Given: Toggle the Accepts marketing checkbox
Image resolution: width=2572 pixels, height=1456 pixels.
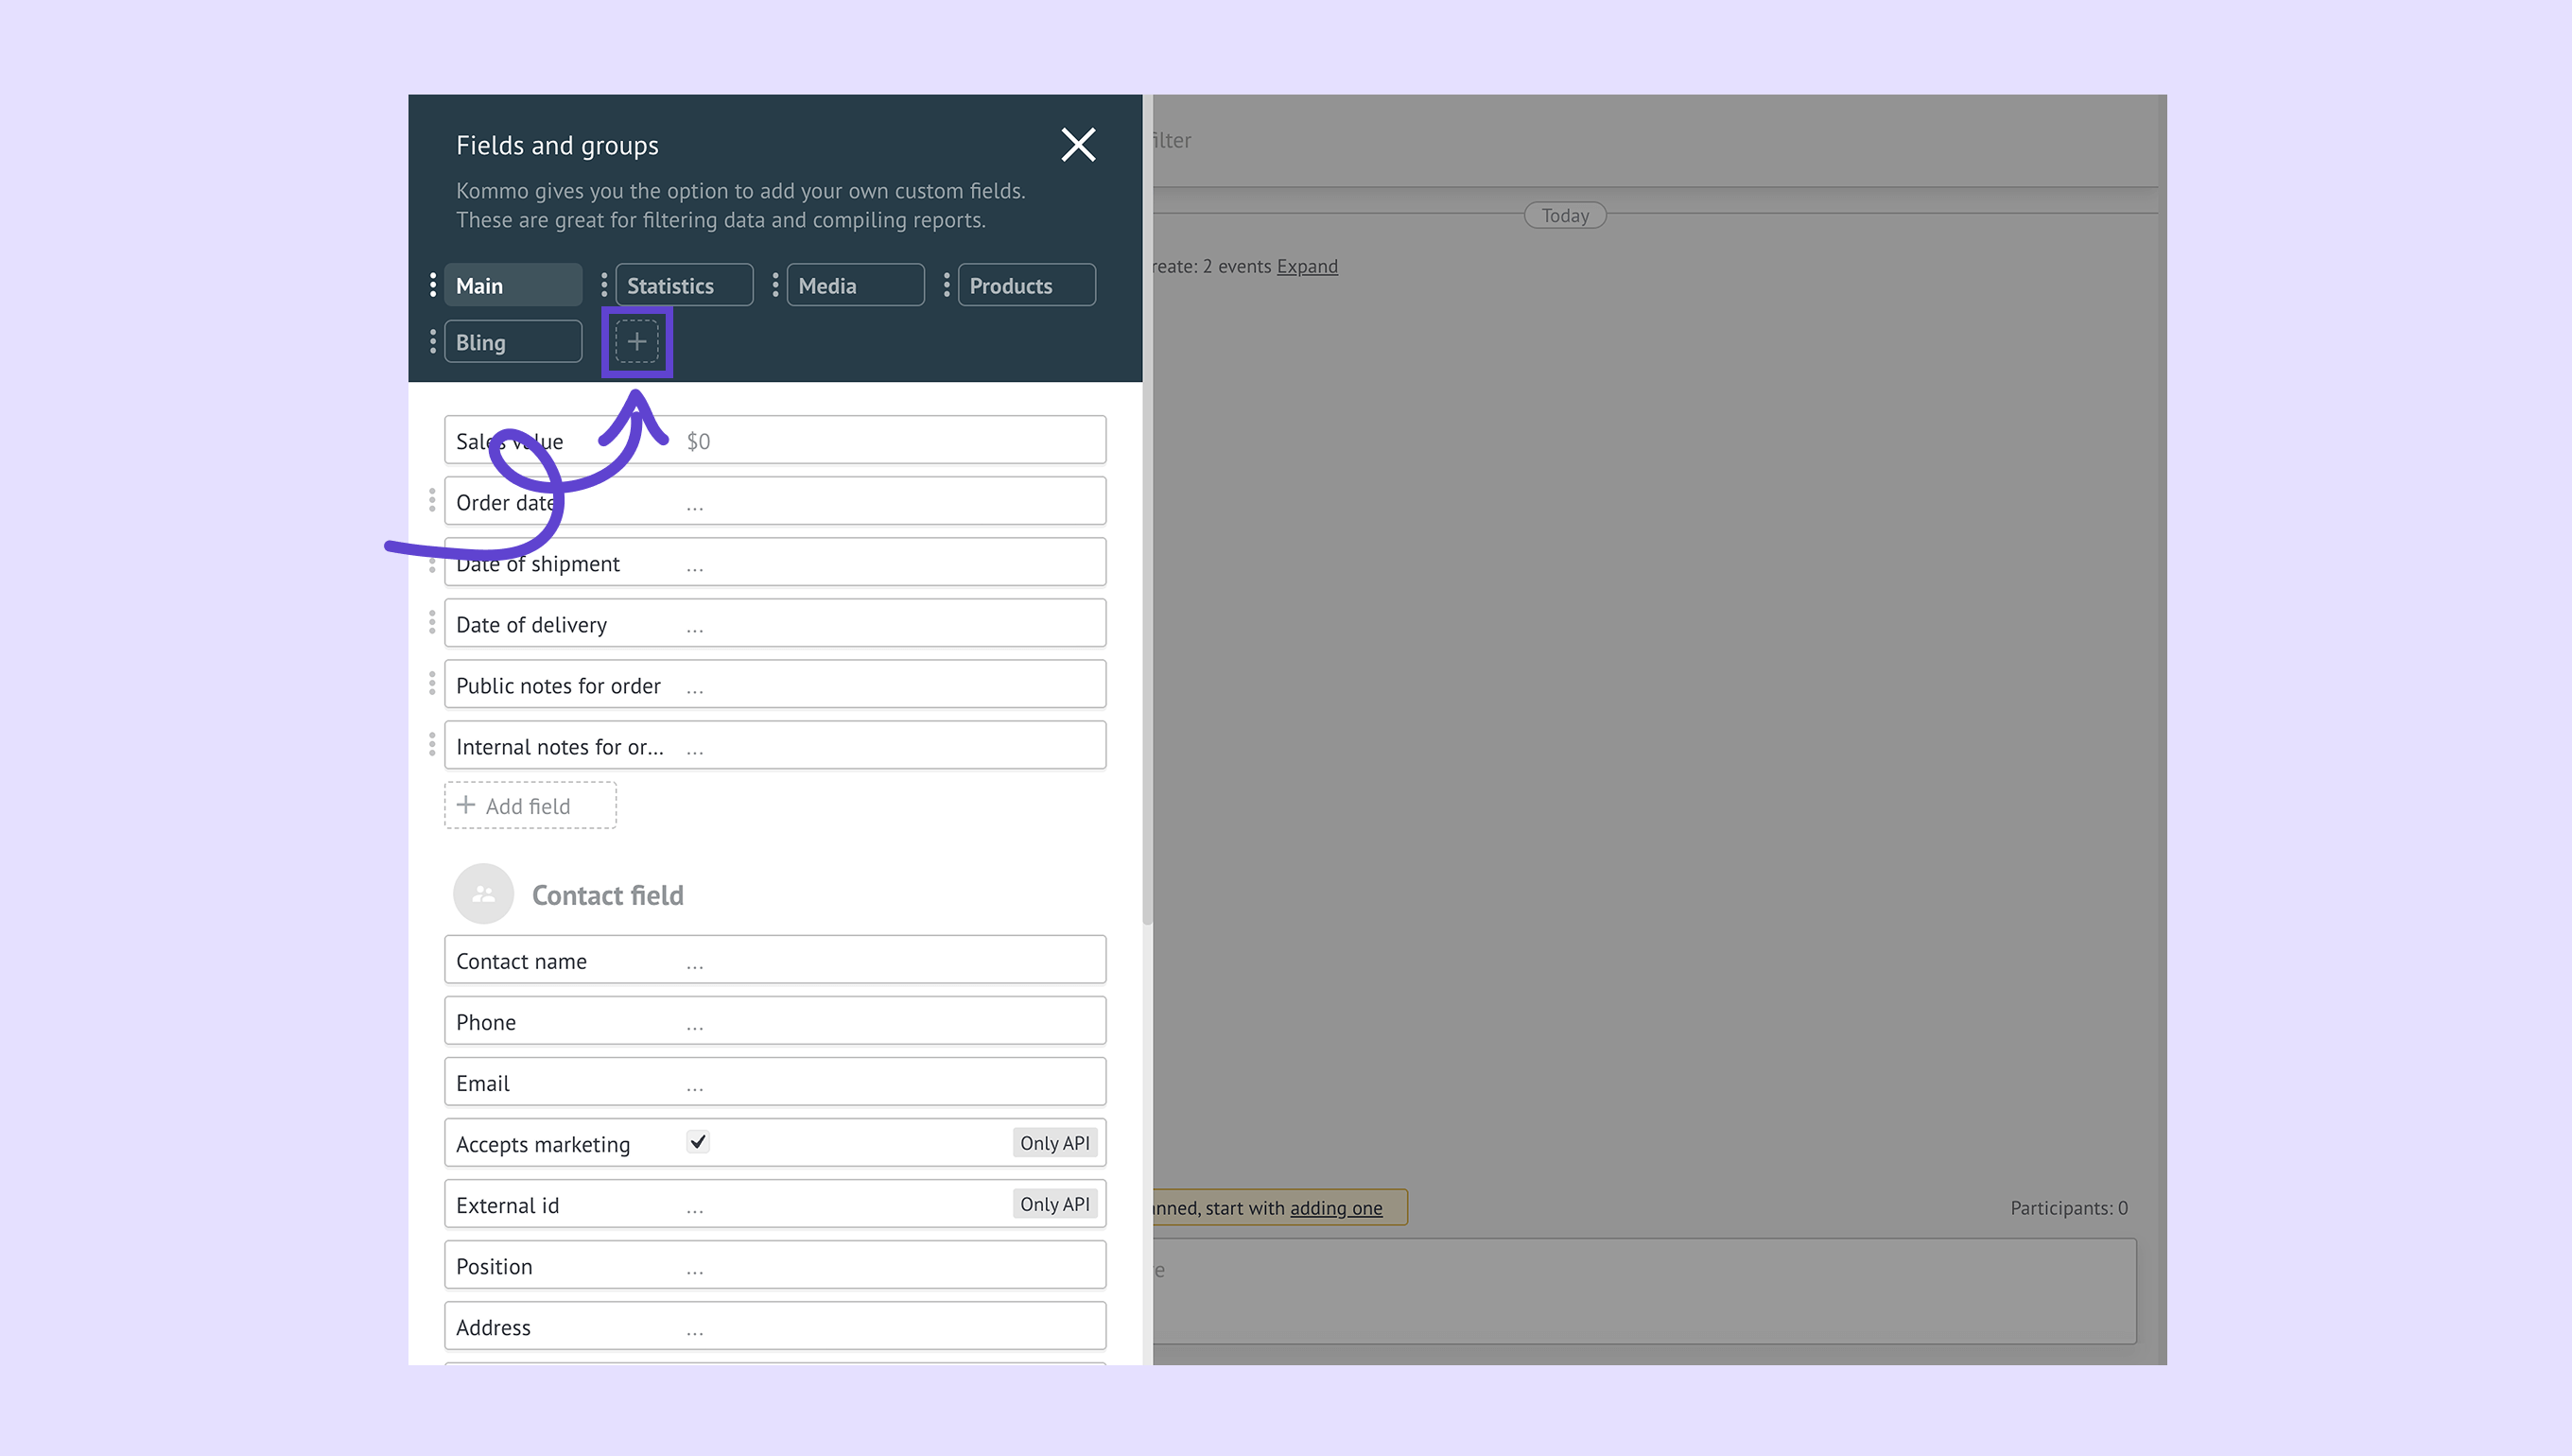Looking at the screenshot, I should pyautogui.click(x=698, y=1142).
